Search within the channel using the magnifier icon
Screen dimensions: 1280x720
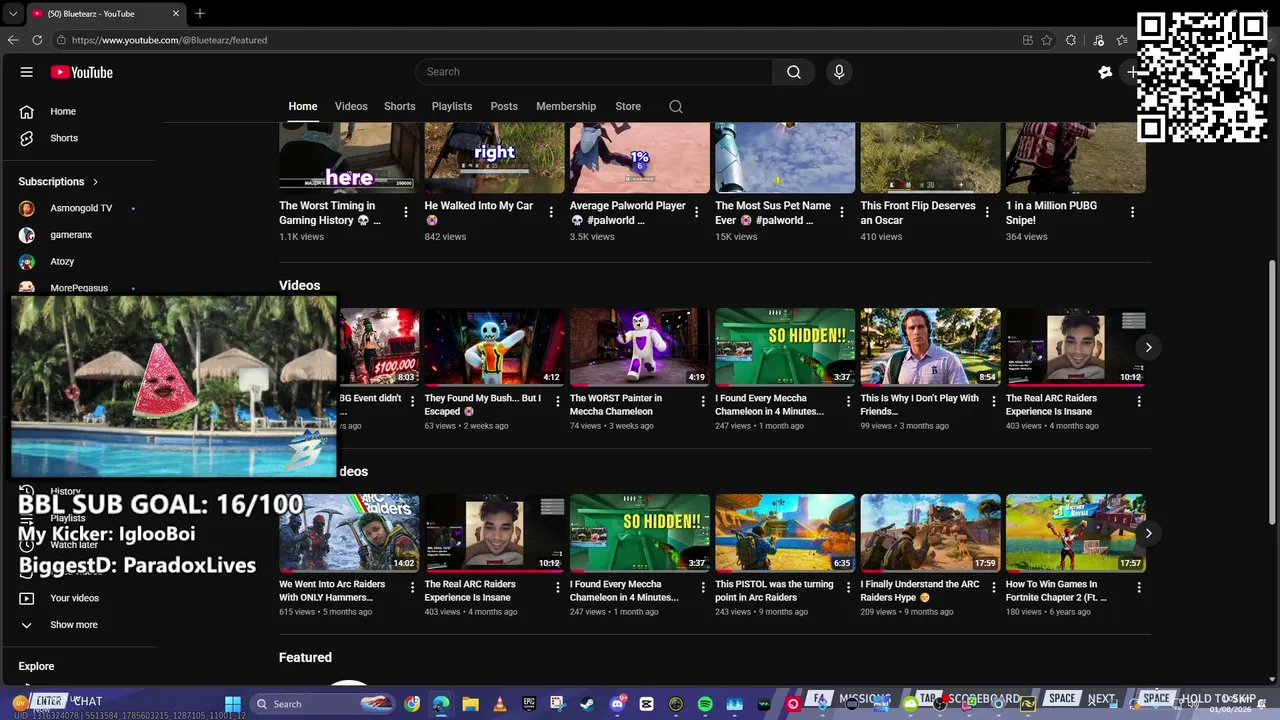tap(676, 106)
